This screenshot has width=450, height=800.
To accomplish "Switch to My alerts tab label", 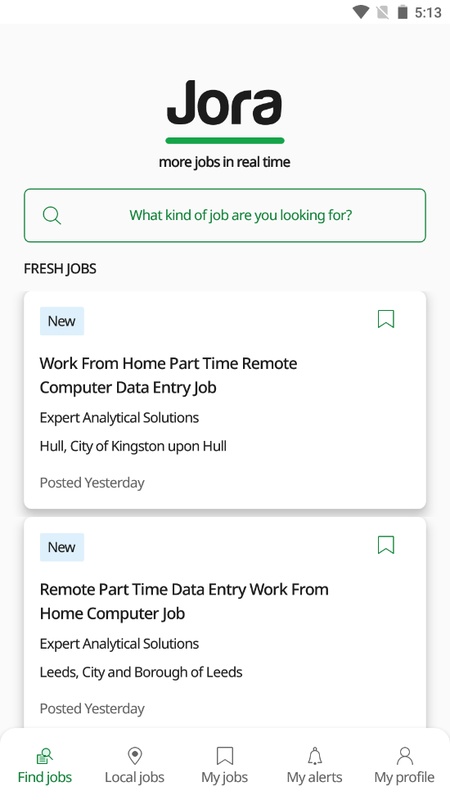I will [315, 778].
